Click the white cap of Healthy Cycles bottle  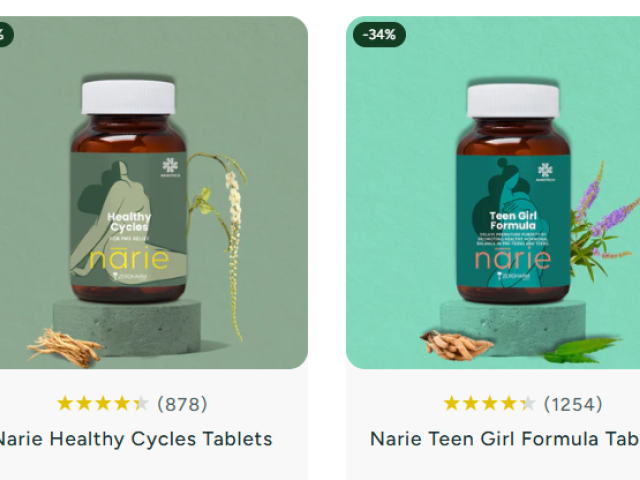[128, 97]
